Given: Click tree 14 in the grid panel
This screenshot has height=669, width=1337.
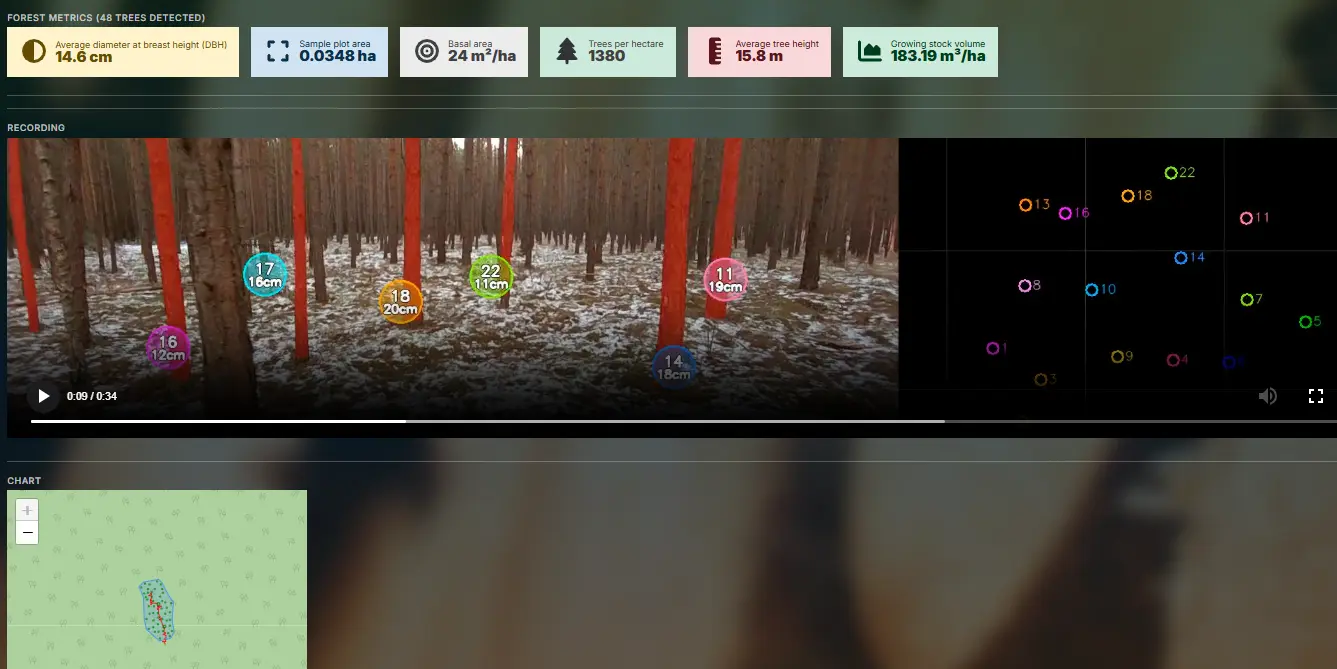Looking at the screenshot, I should tap(1179, 257).
